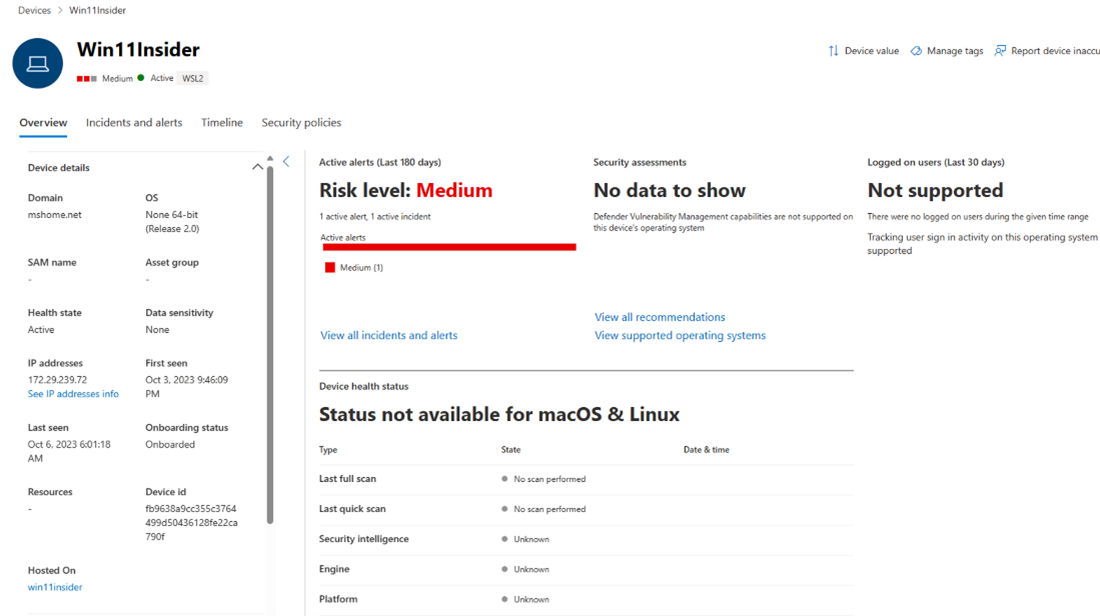Click the laptop device avatar icon
1100x616 pixels.
[x=38, y=63]
